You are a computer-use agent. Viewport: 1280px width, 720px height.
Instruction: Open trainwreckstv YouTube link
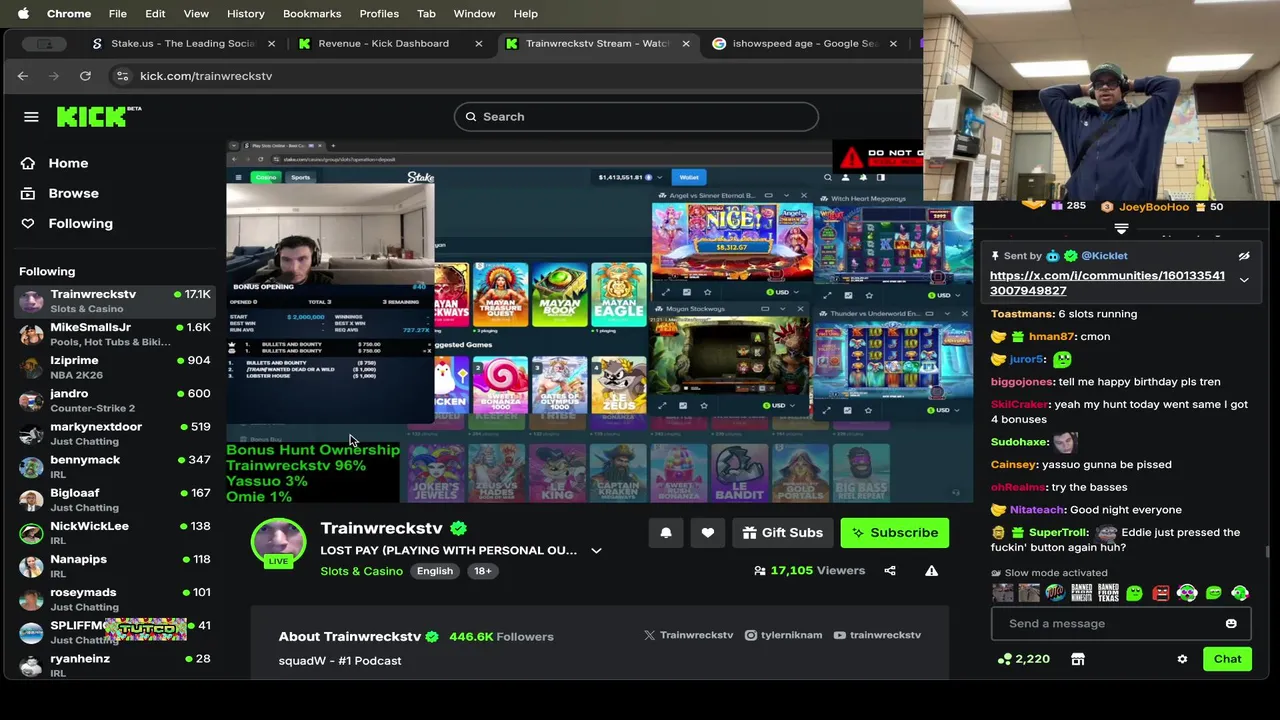click(x=877, y=635)
